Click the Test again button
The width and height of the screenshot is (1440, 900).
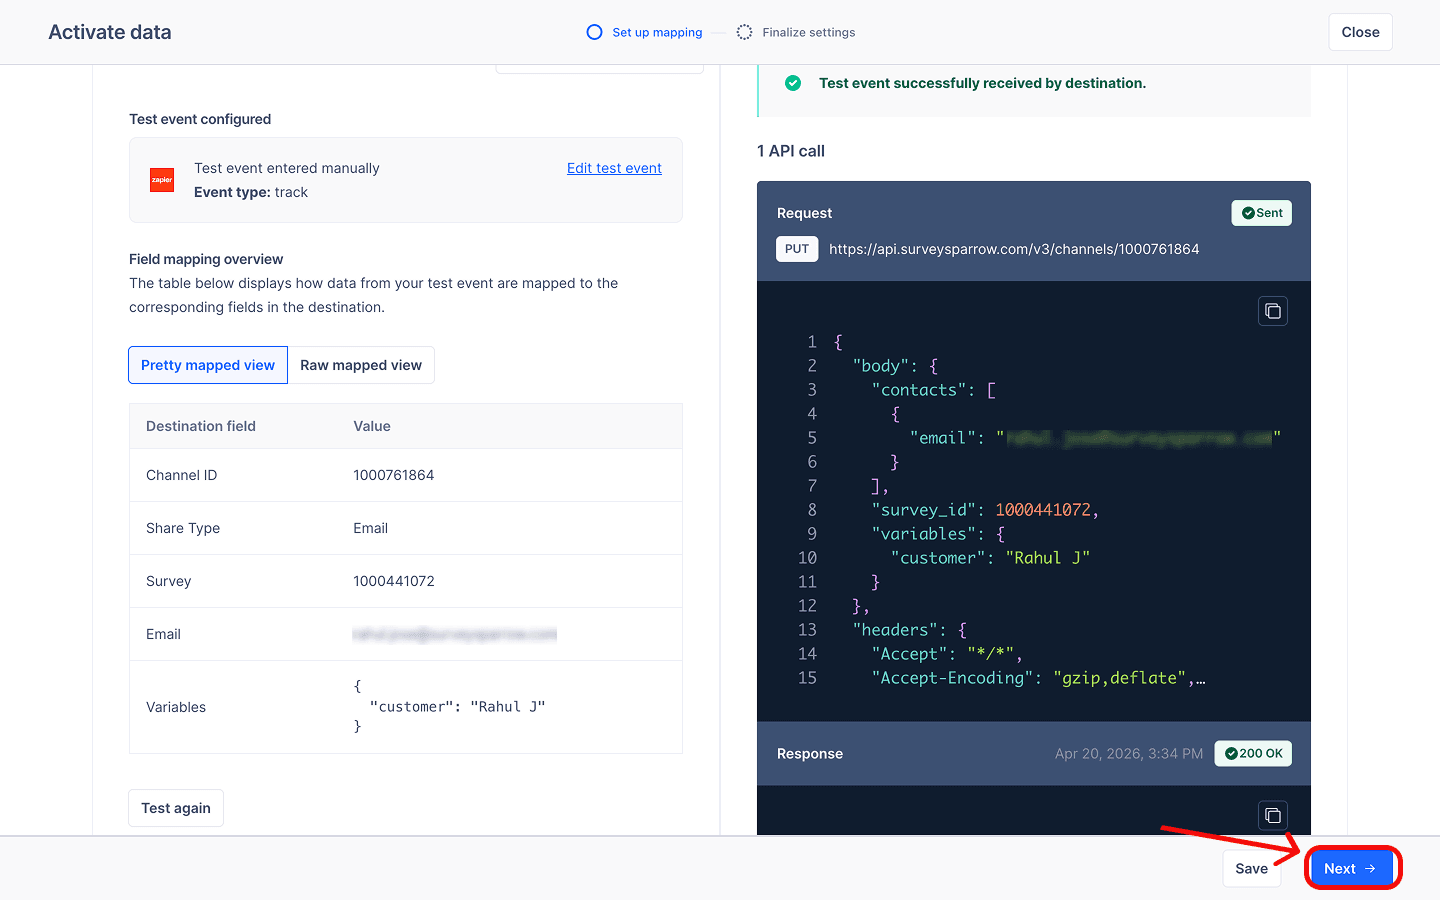(x=176, y=808)
